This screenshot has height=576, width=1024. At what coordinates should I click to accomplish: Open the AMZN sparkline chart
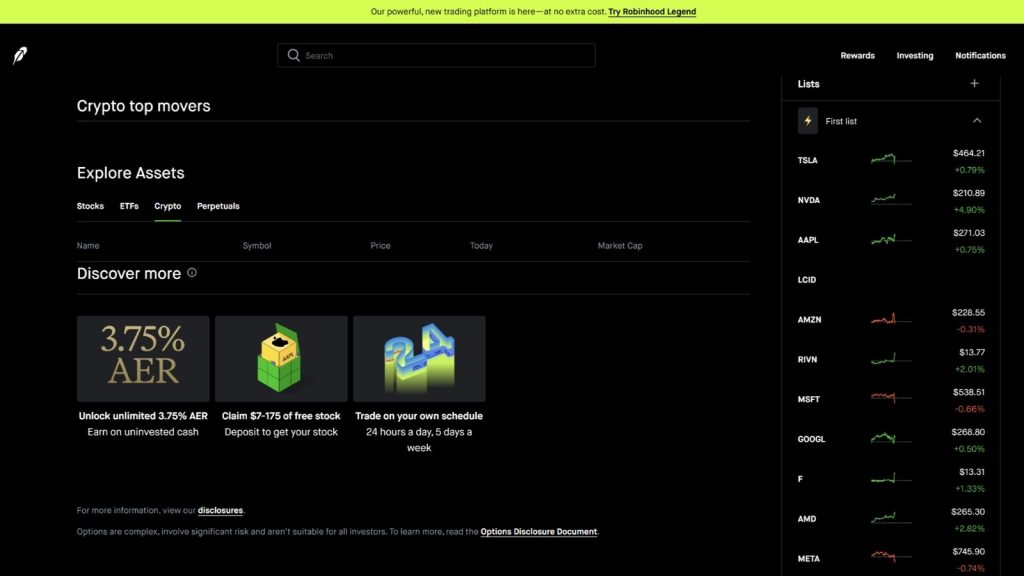(x=890, y=320)
